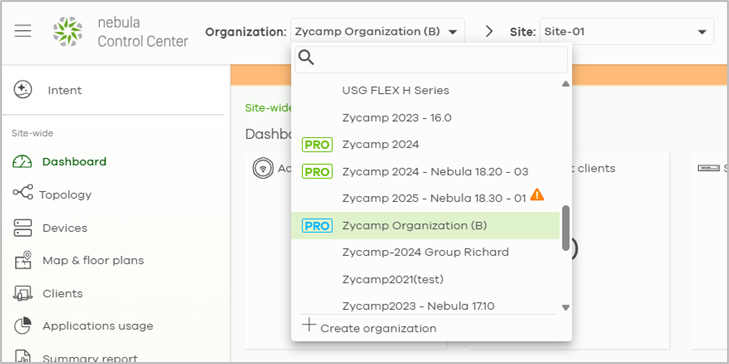Image resolution: width=729 pixels, height=364 pixels.
Task: Click the Clients devices icon
Action: 23,293
